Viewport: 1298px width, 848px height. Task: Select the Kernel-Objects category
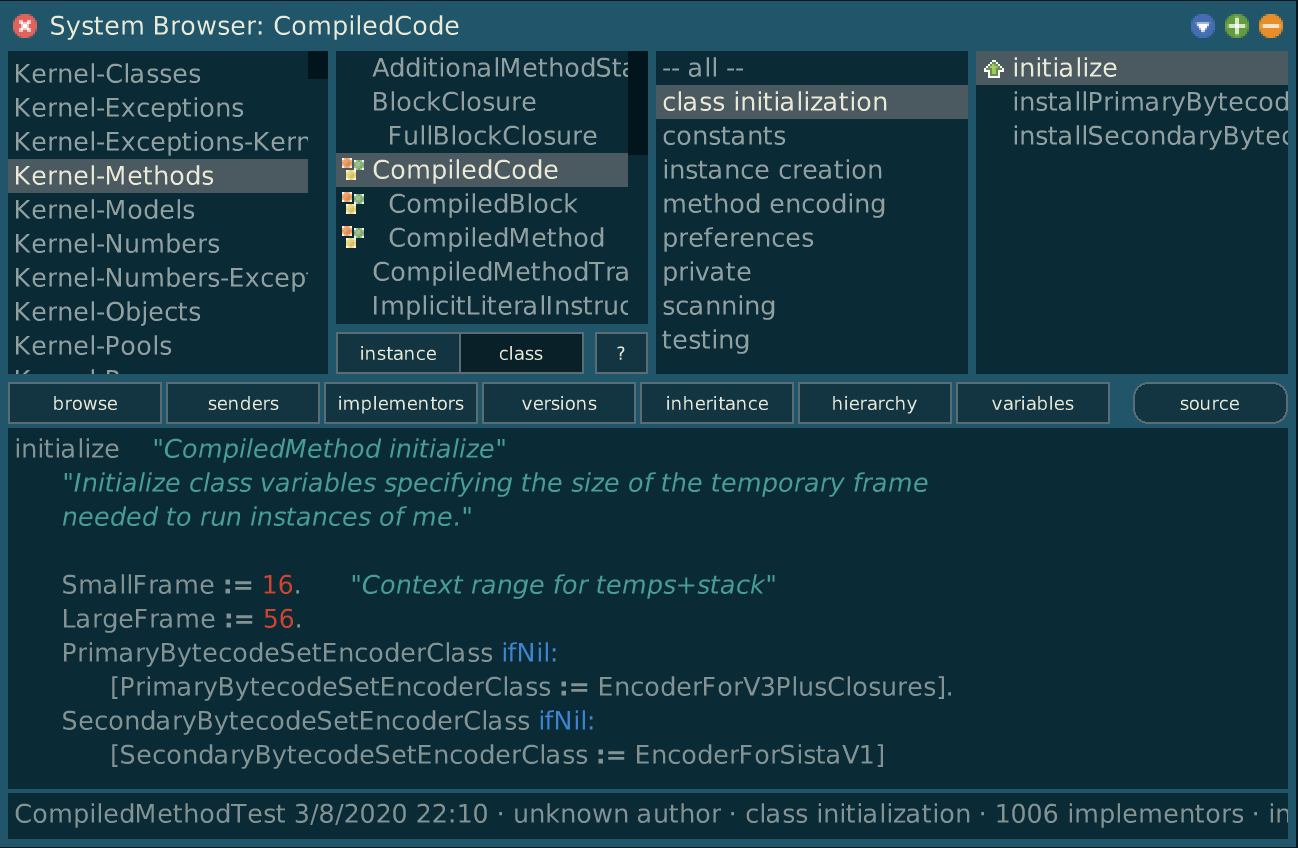(x=158, y=312)
